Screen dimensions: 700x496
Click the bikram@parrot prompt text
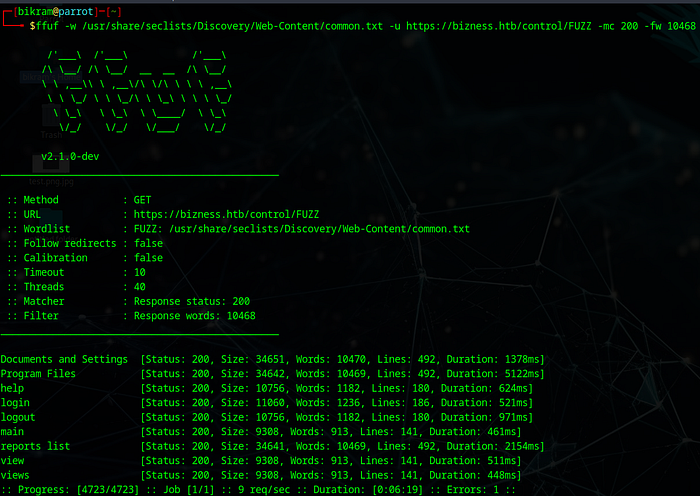[x=55, y=12]
